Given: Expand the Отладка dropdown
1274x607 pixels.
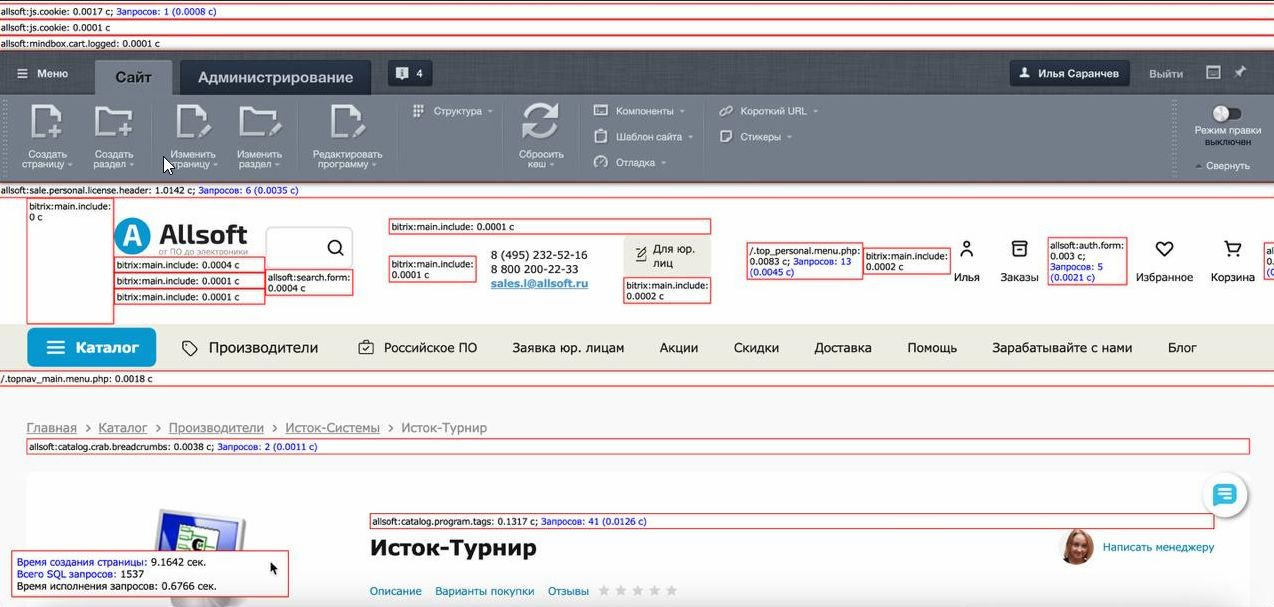Looking at the screenshot, I should (x=630, y=162).
